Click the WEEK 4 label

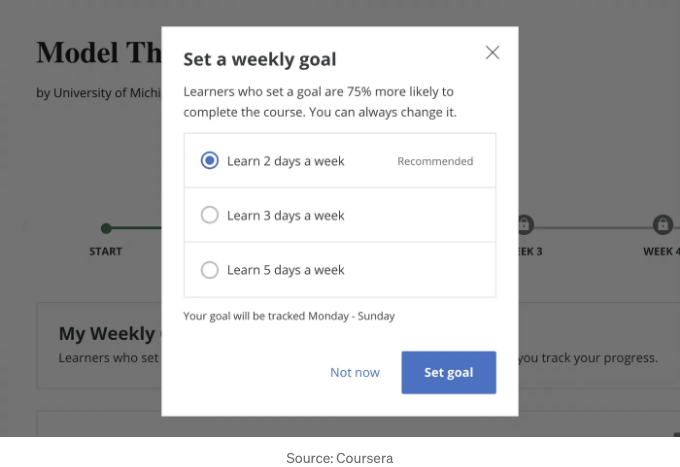(661, 251)
